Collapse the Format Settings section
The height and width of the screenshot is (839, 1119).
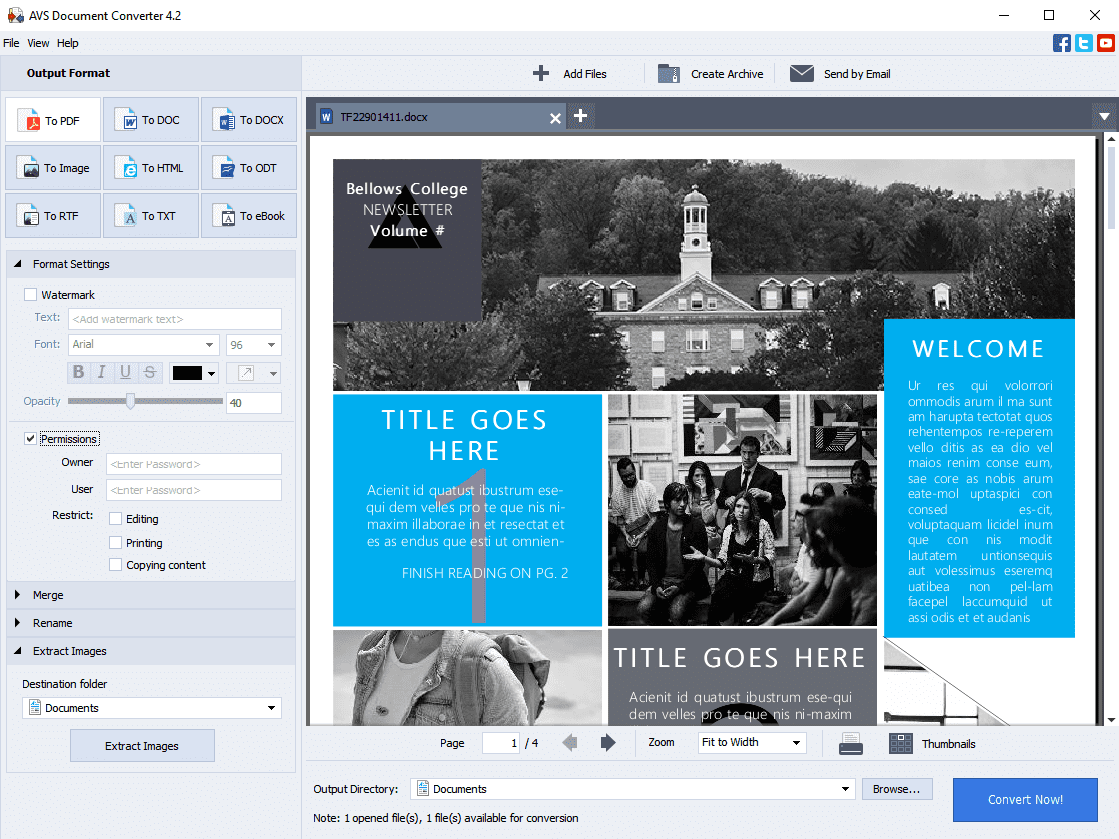click(18, 263)
